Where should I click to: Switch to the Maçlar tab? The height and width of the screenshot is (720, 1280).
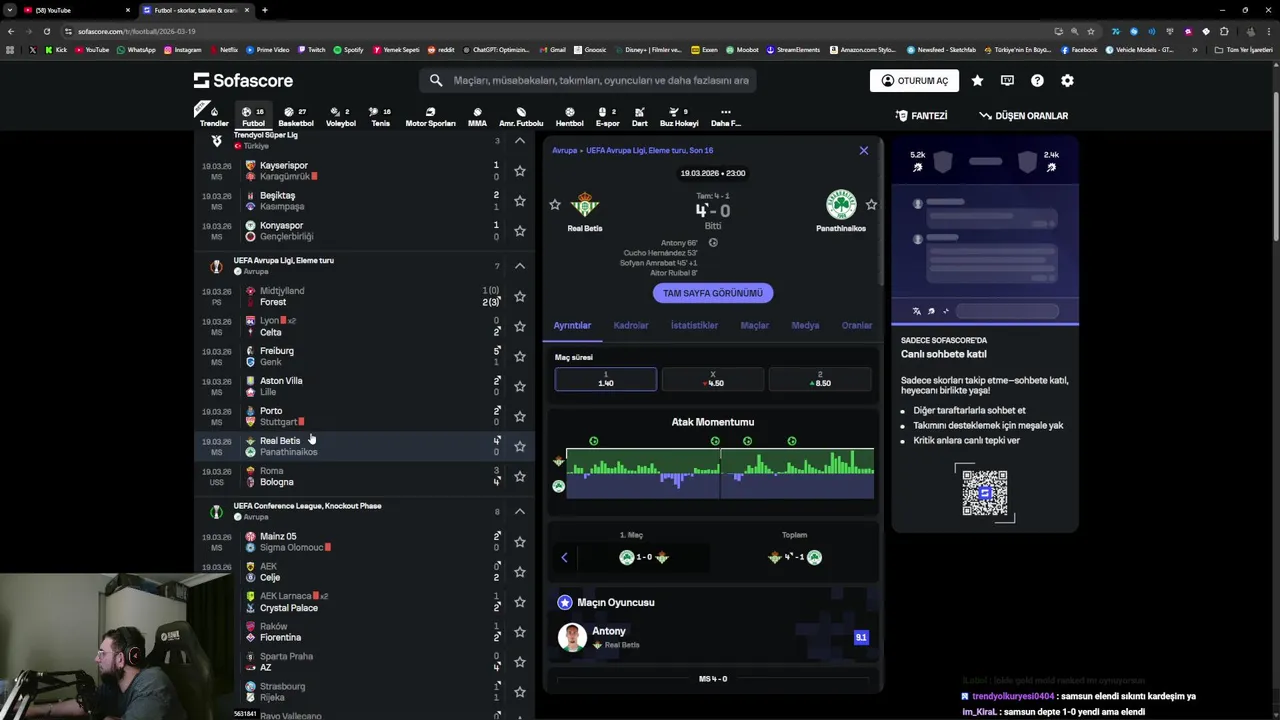click(754, 325)
